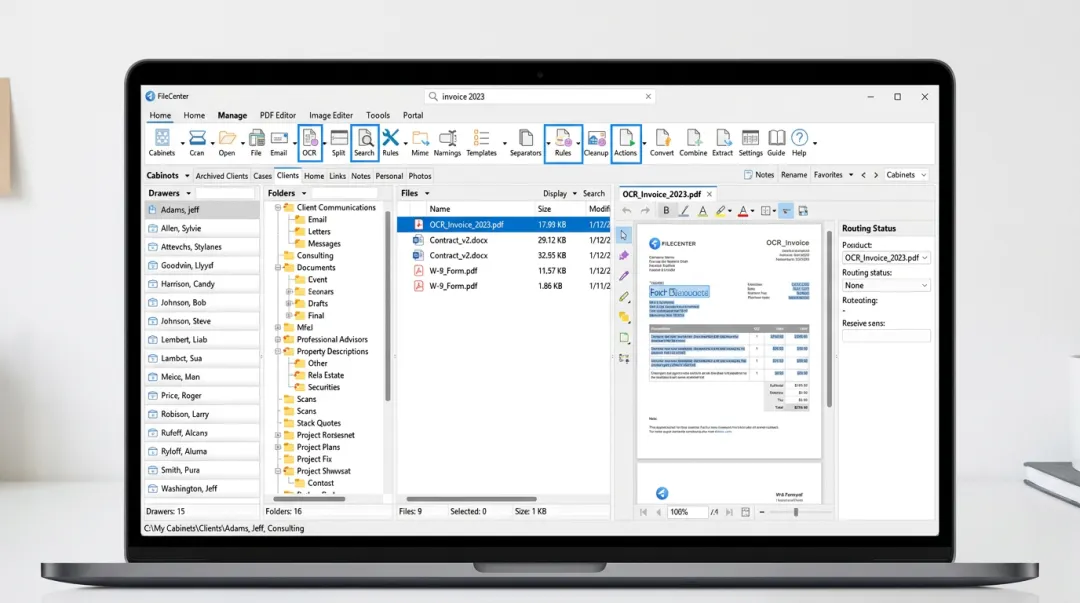The width and height of the screenshot is (1080, 603).
Task: Select the Professional Advisors folder
Action: point(332,340)
